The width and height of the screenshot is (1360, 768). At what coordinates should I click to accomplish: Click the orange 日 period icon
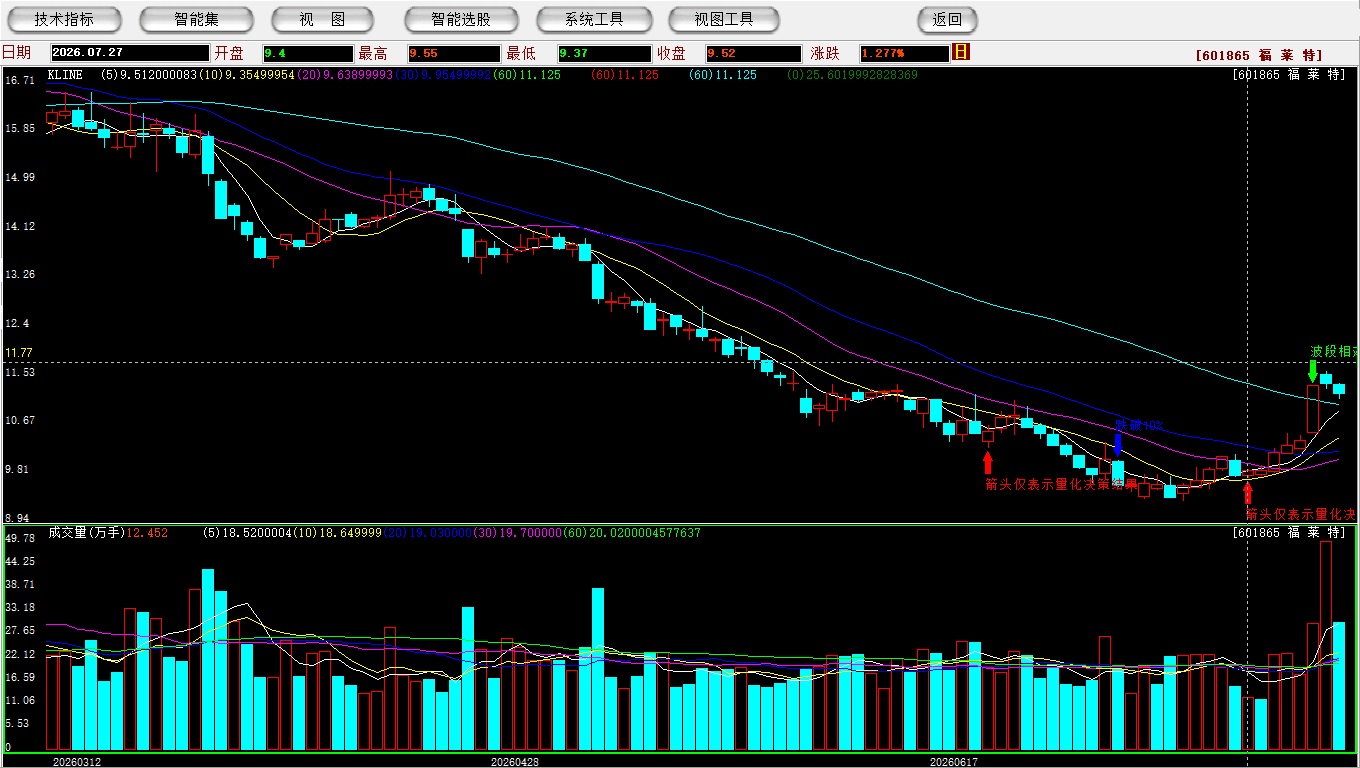pos(961,52)
